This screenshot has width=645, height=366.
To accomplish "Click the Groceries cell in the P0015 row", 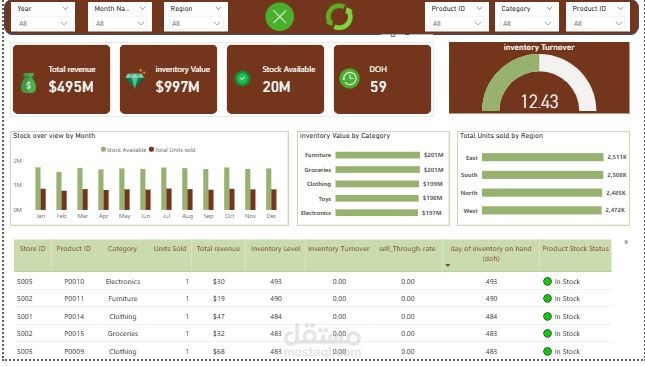I will coord(123,334).
